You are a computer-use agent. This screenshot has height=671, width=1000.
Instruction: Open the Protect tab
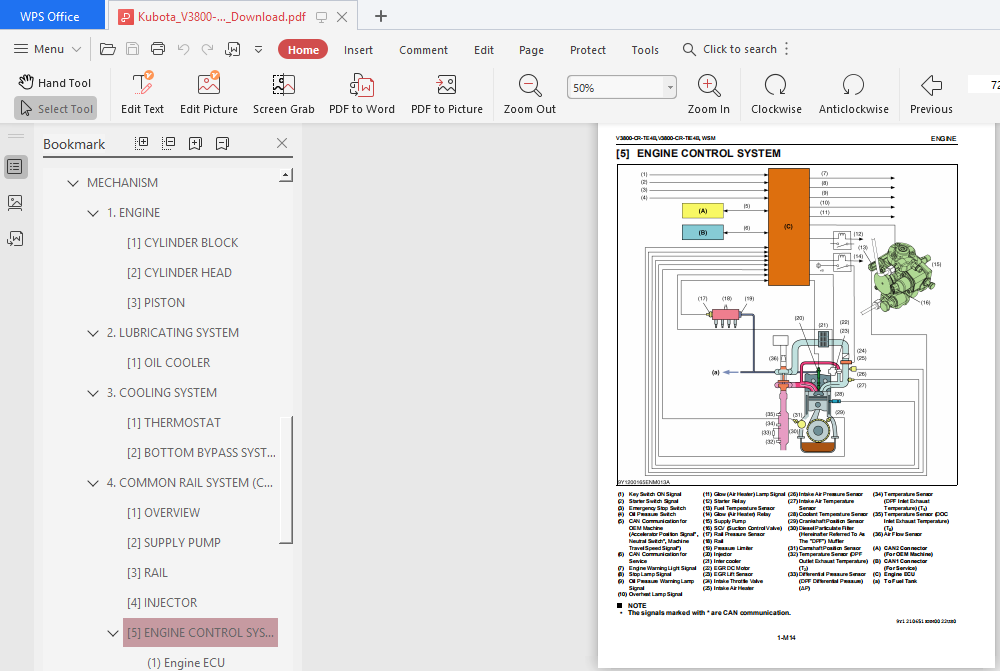(x=588, y=50)
